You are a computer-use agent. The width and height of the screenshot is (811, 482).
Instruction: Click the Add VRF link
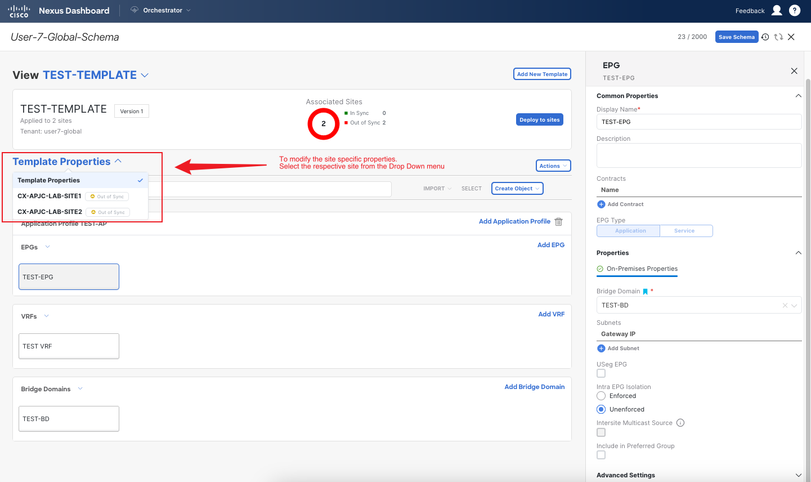point(551,314)
